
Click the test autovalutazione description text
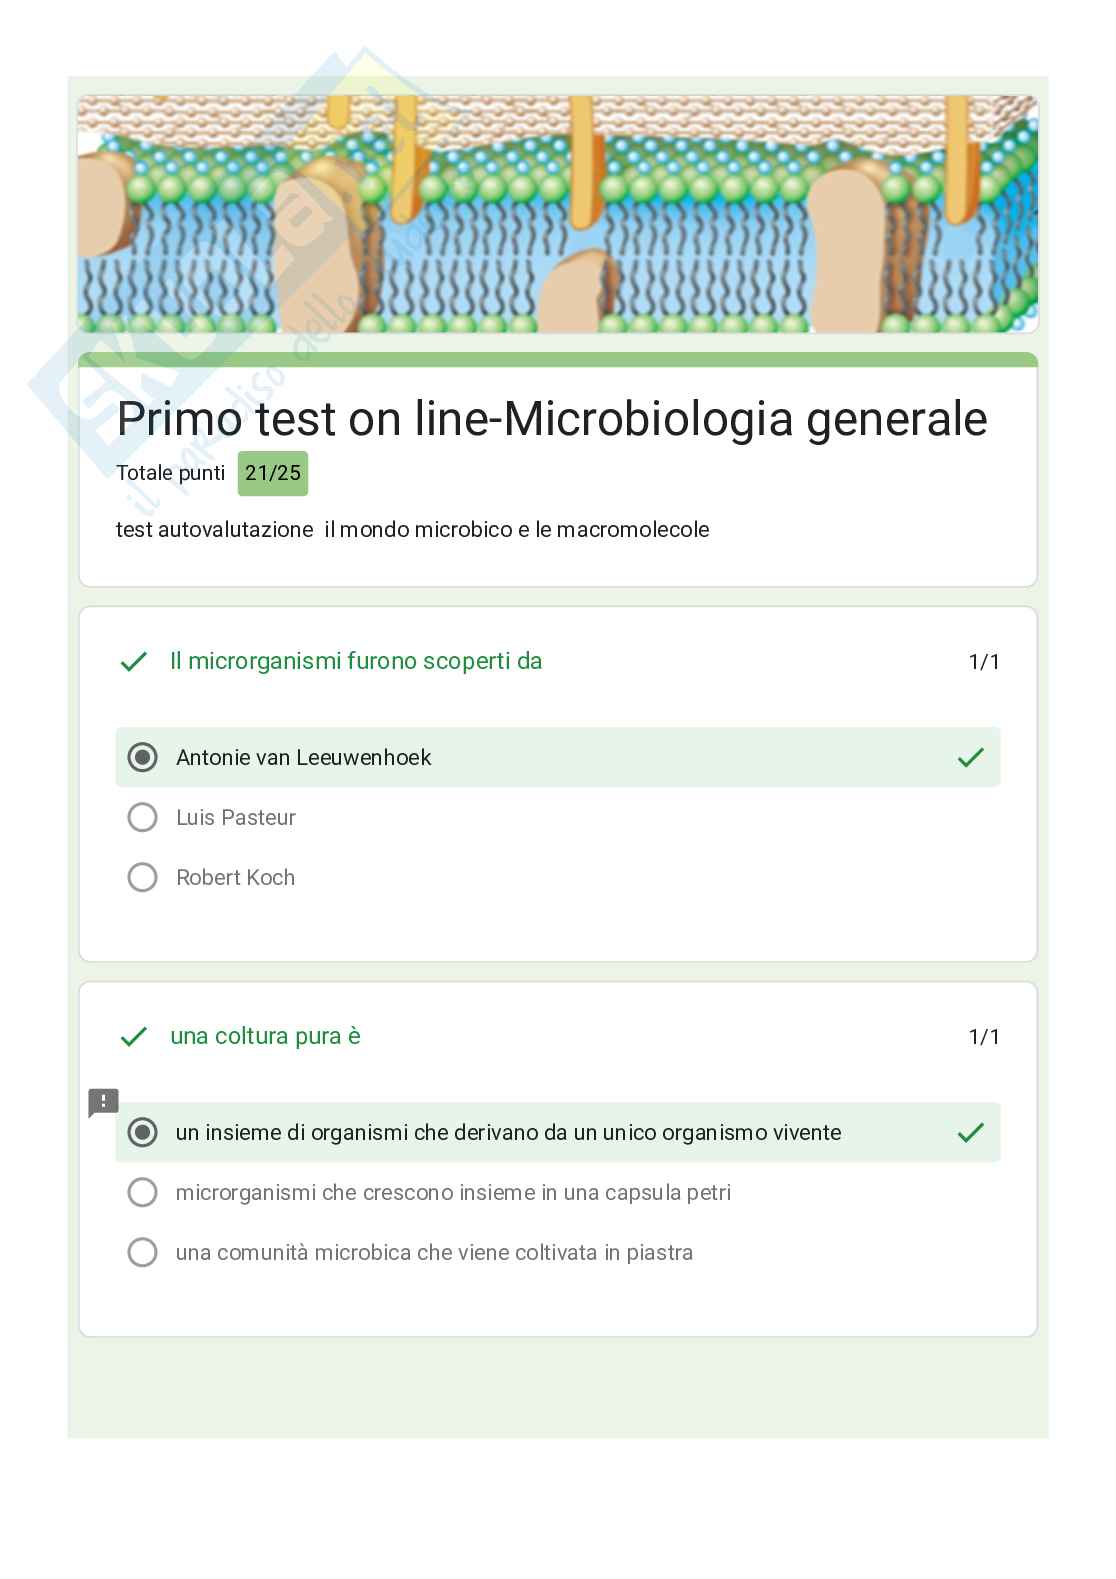click(412, 529)
